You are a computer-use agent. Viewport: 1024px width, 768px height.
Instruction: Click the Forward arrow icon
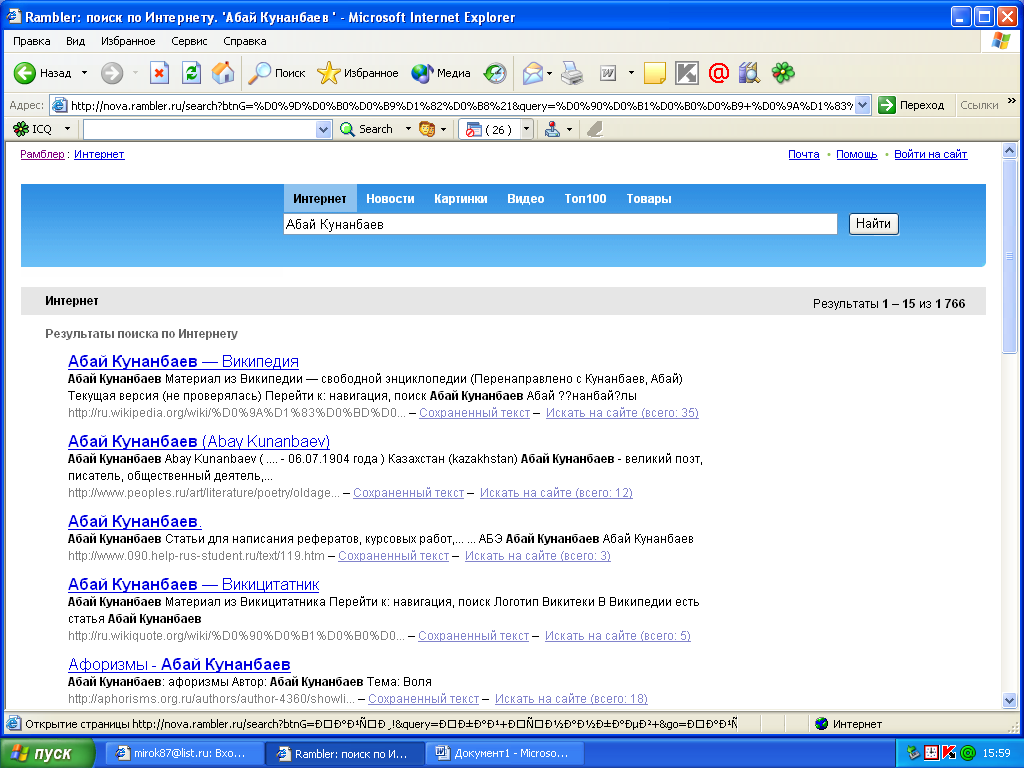[112, 72]
